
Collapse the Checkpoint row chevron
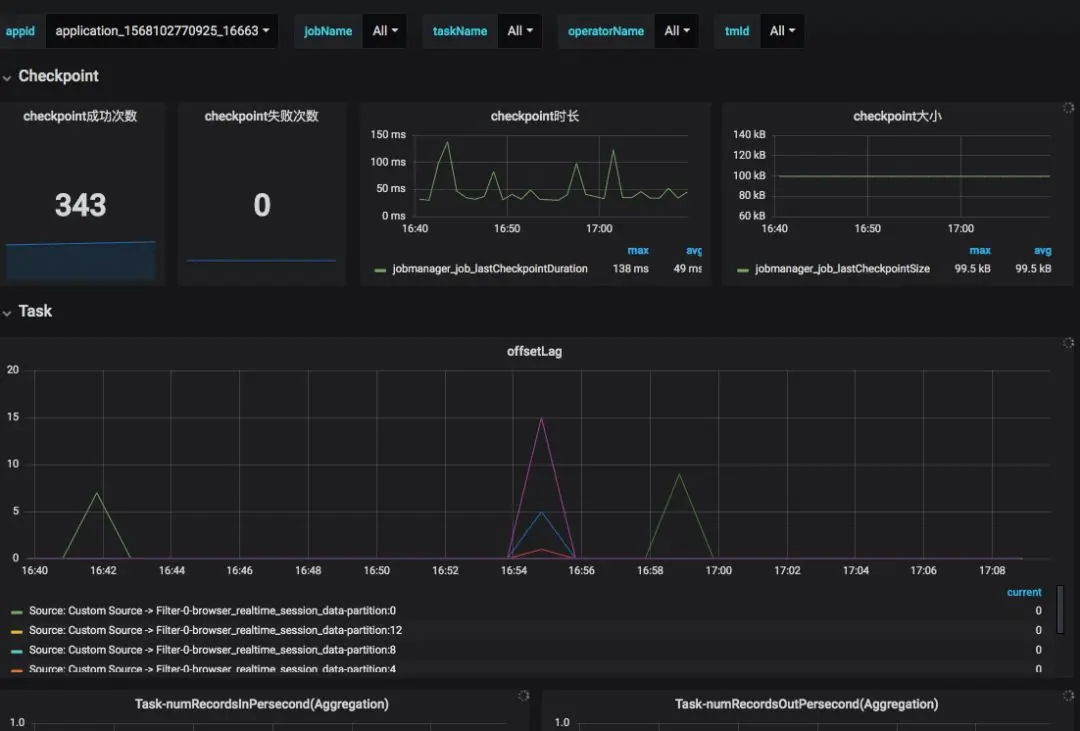(7, 78)
